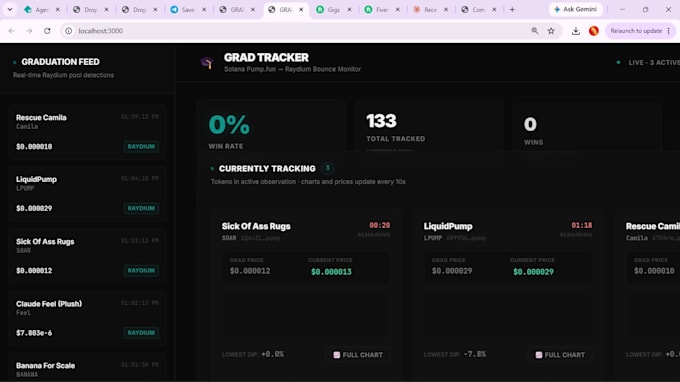680x382 pixels.
Task: Open the Chrome three-dot menu
Action: click(669, 31)
